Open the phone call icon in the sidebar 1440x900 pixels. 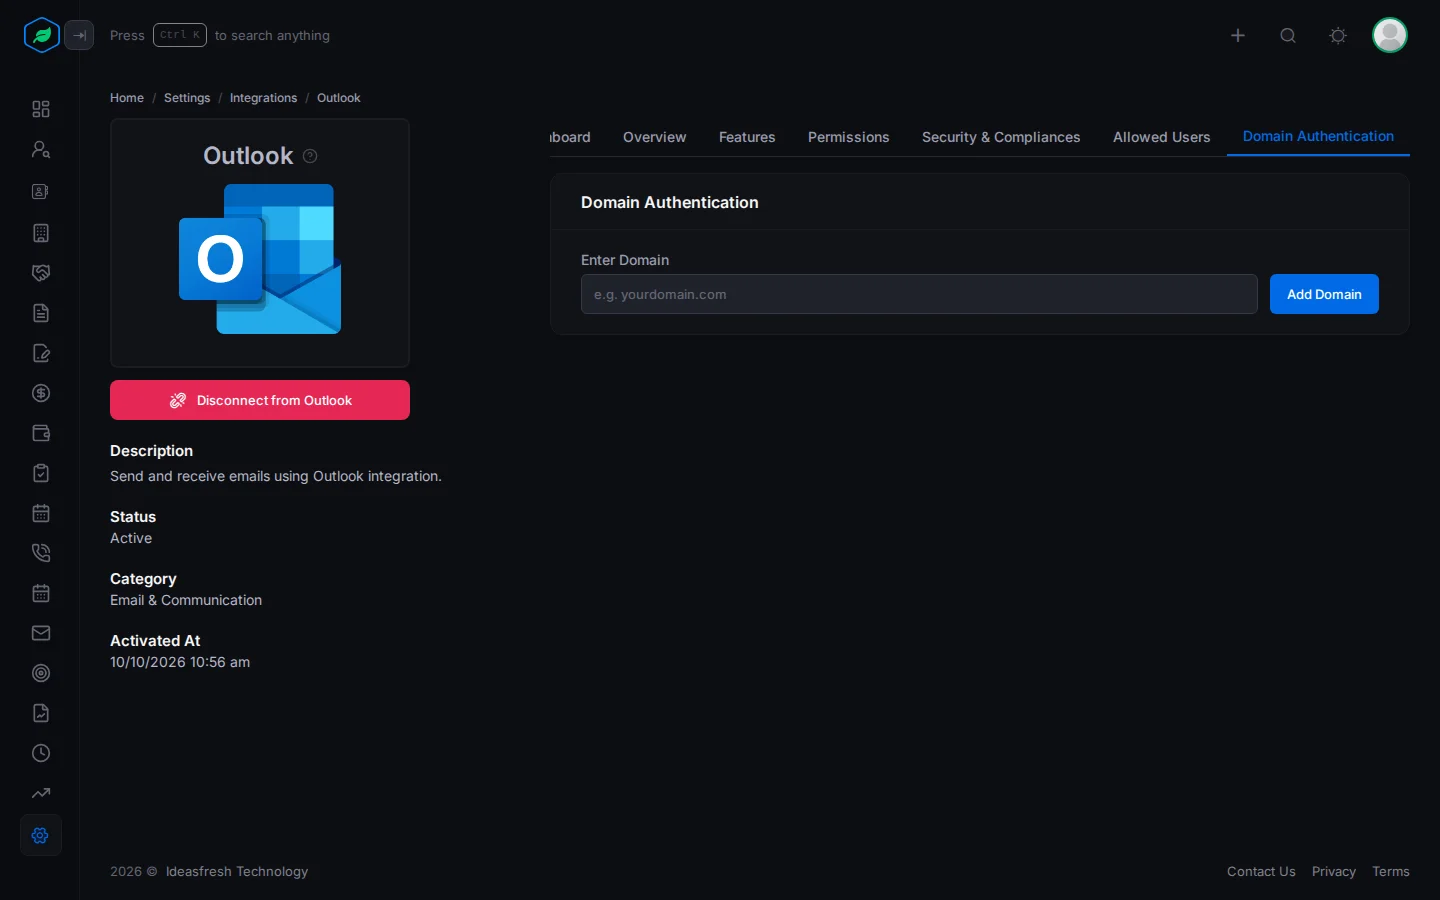[41, 553]
